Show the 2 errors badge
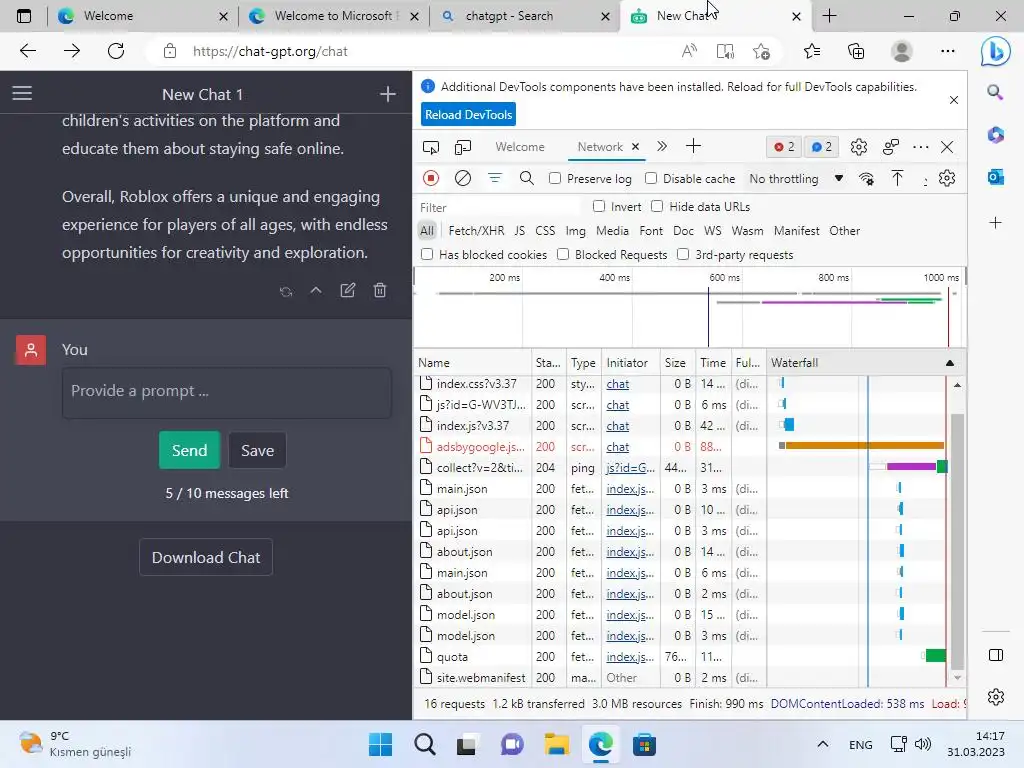 click(x=784, y=147)
